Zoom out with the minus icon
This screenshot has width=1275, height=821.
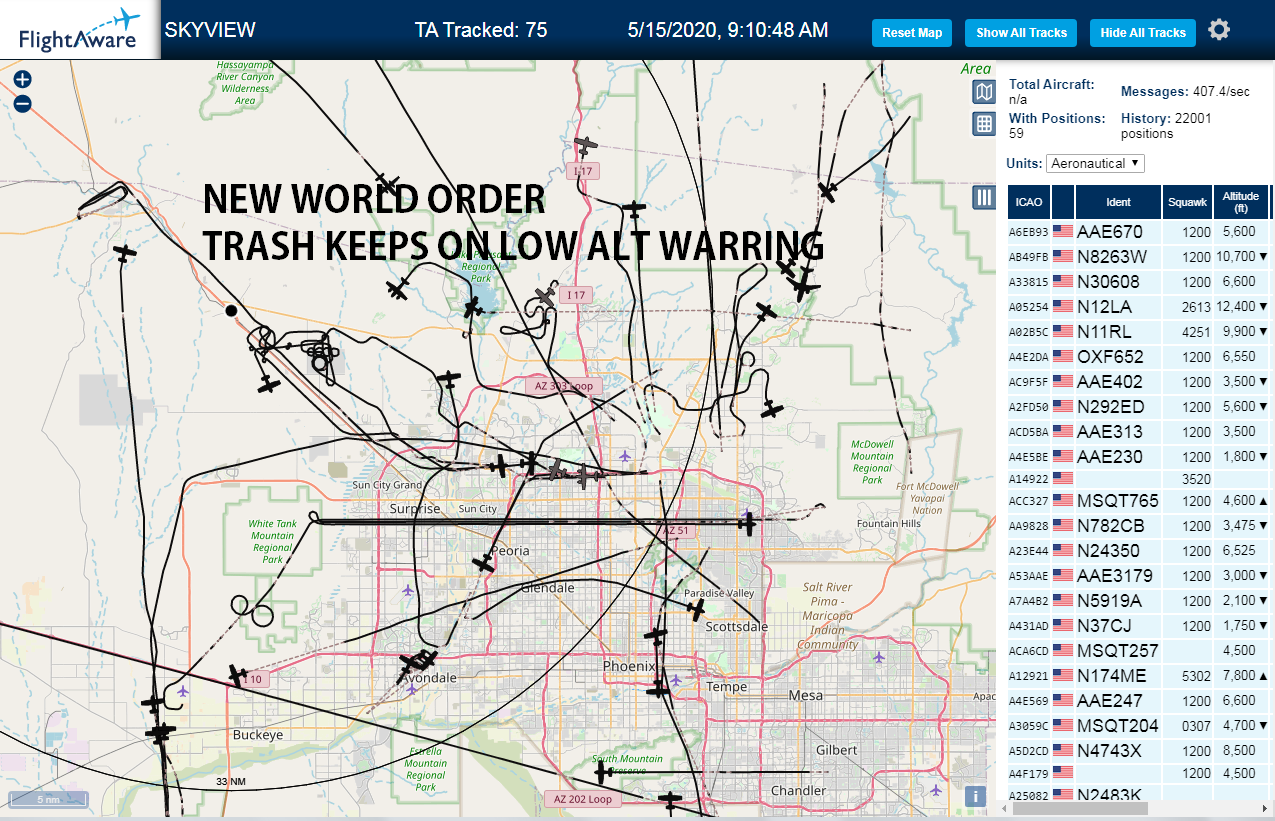(x=23, y=103)
